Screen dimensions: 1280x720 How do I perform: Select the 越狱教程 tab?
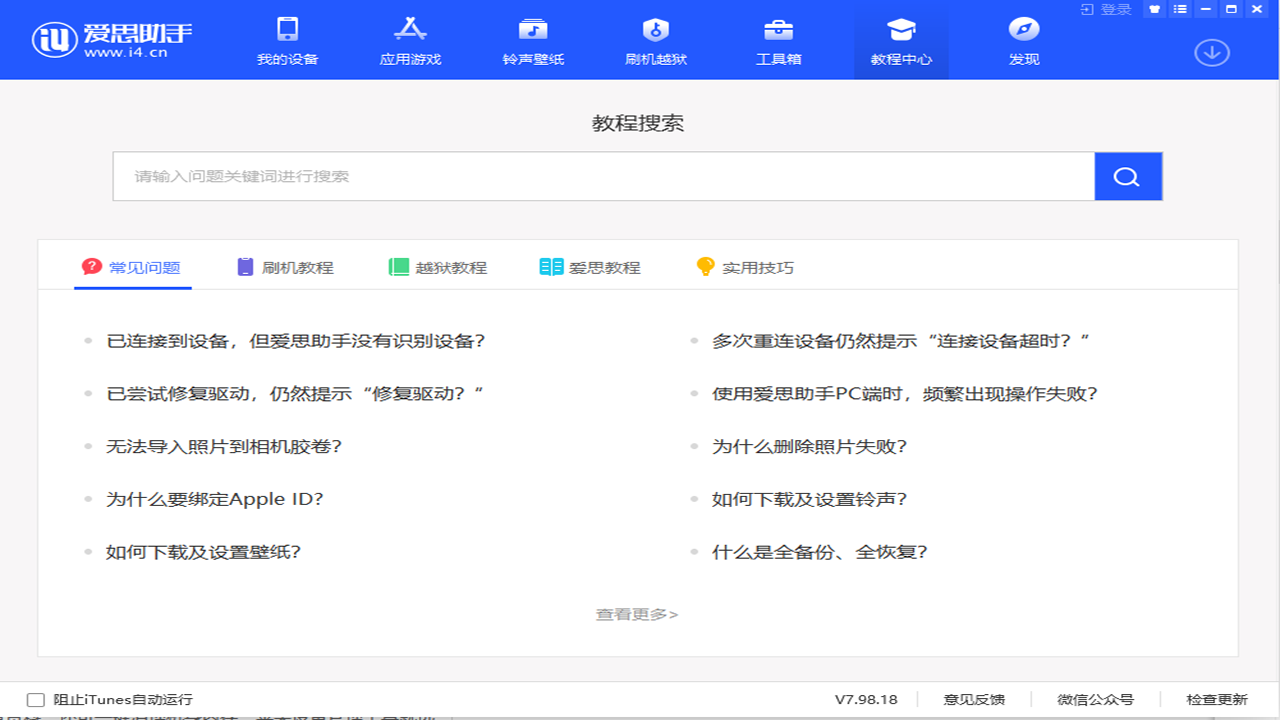click(438, 267)
